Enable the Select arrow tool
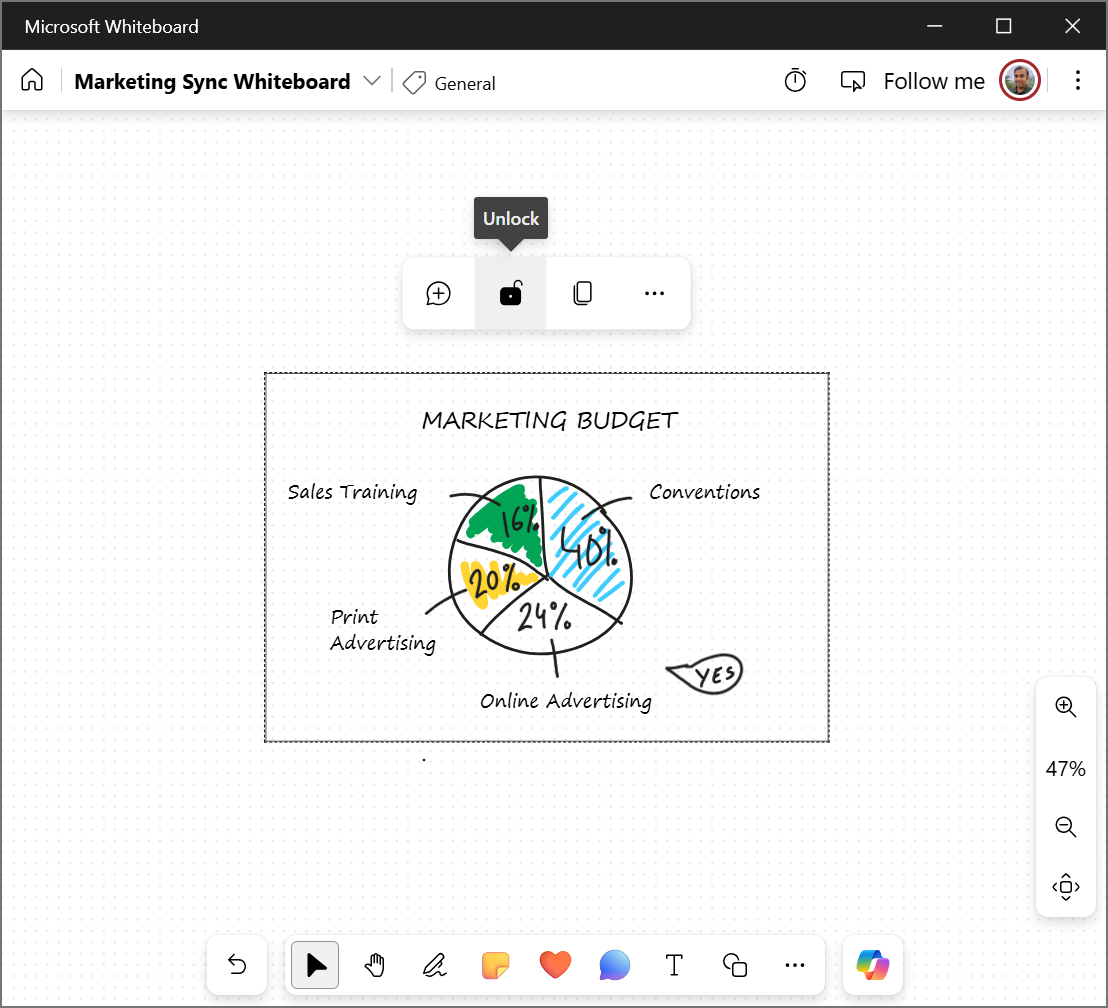 coord(314,965)
